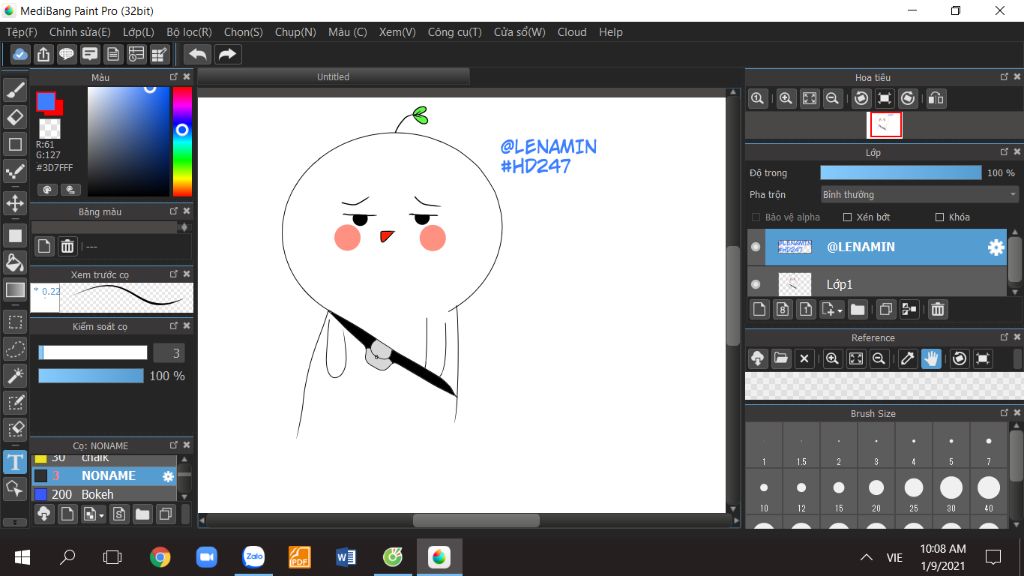Open the Lớp(L) menu
Screen dimensions: 1024x576
click(138, 32)
